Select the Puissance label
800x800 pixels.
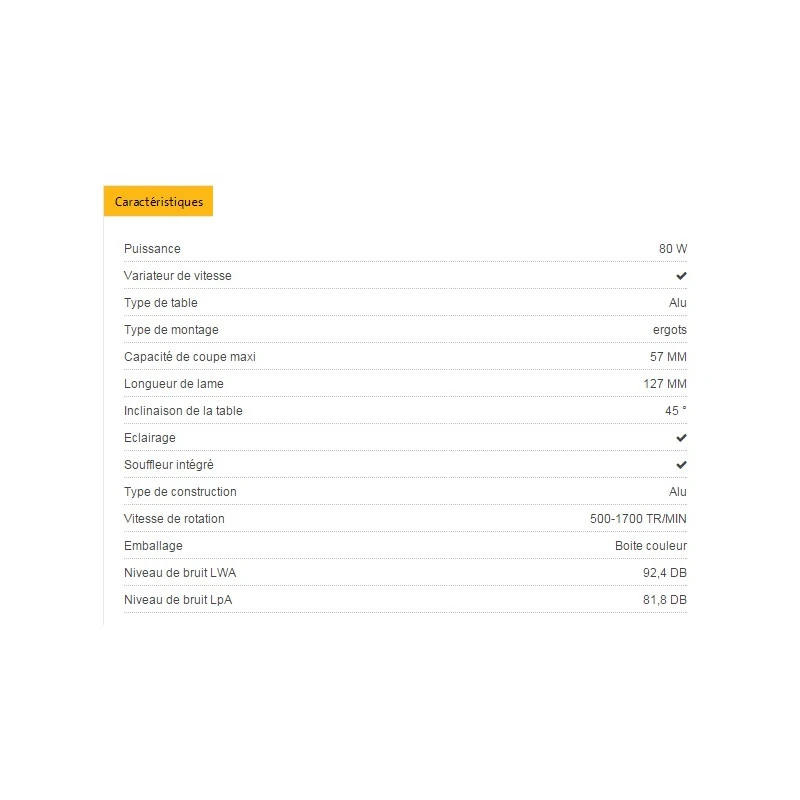point(152,248)
